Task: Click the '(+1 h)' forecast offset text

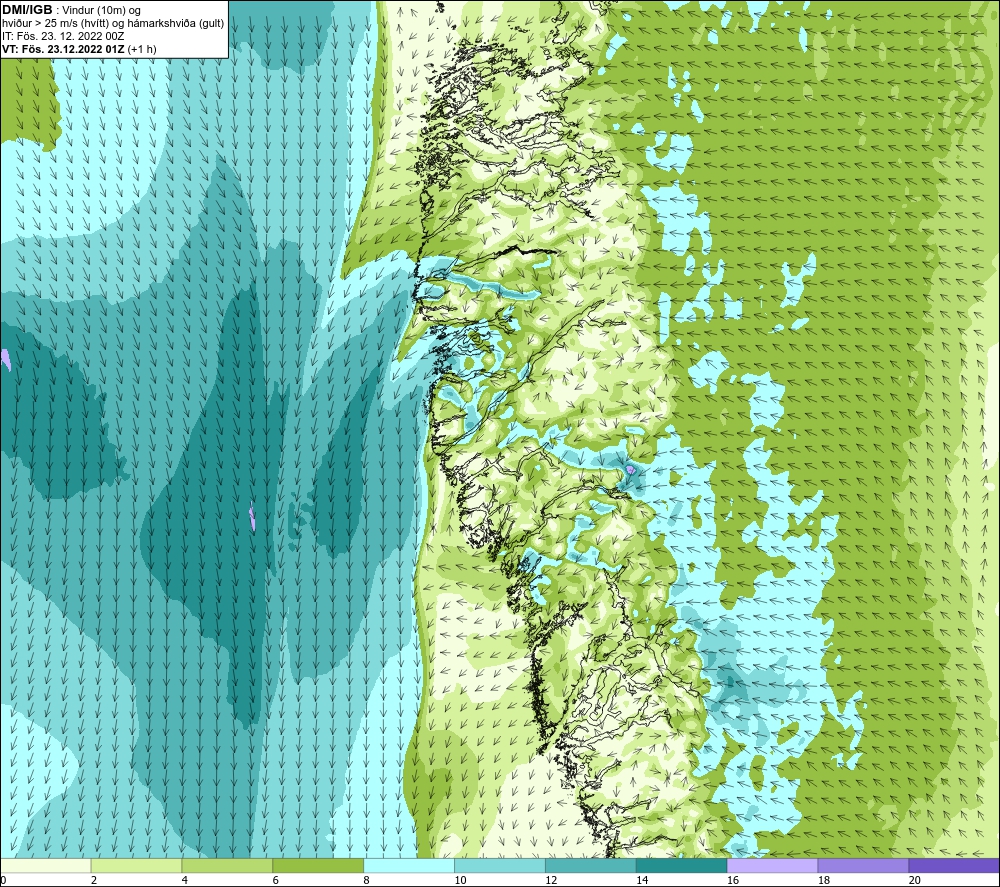Action: click(x=142, y=49)
